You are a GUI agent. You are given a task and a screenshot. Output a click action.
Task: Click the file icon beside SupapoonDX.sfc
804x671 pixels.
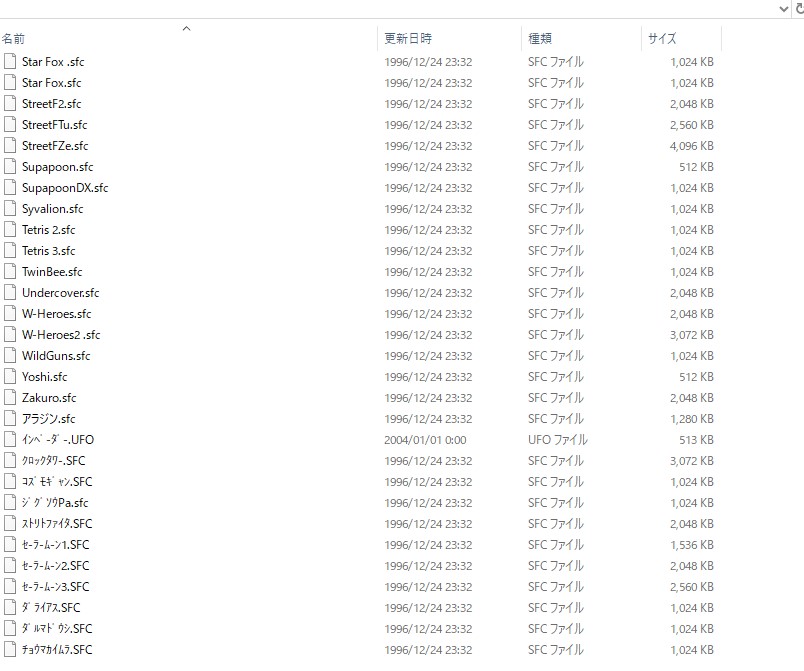click(x=10, y=188)
